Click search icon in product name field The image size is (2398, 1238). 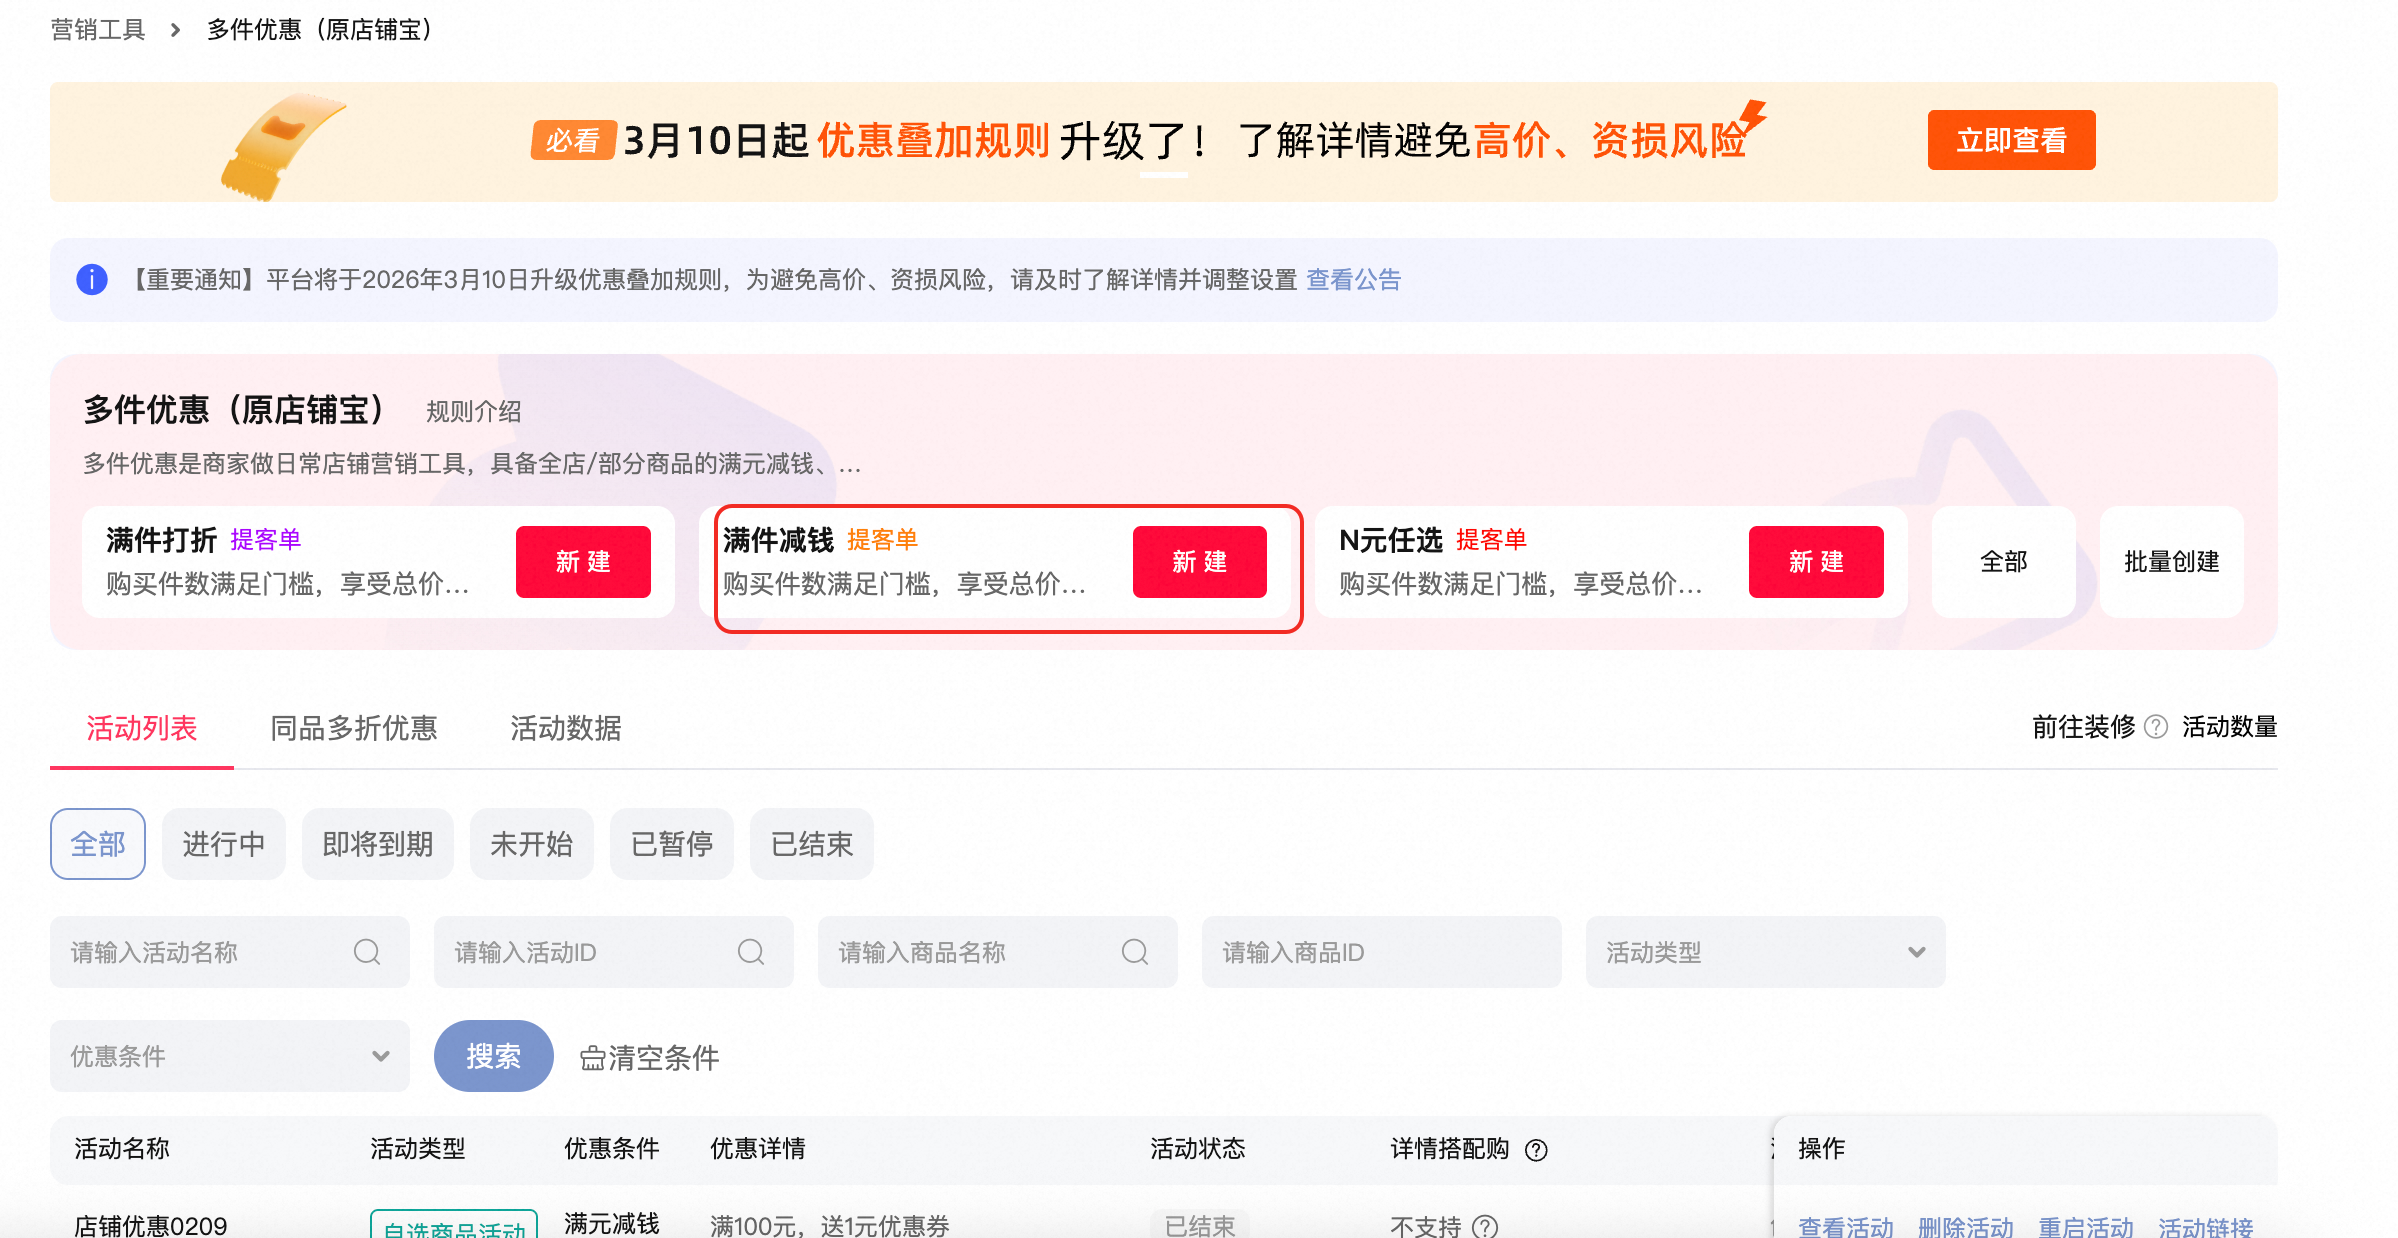[x=1135, y=952]
